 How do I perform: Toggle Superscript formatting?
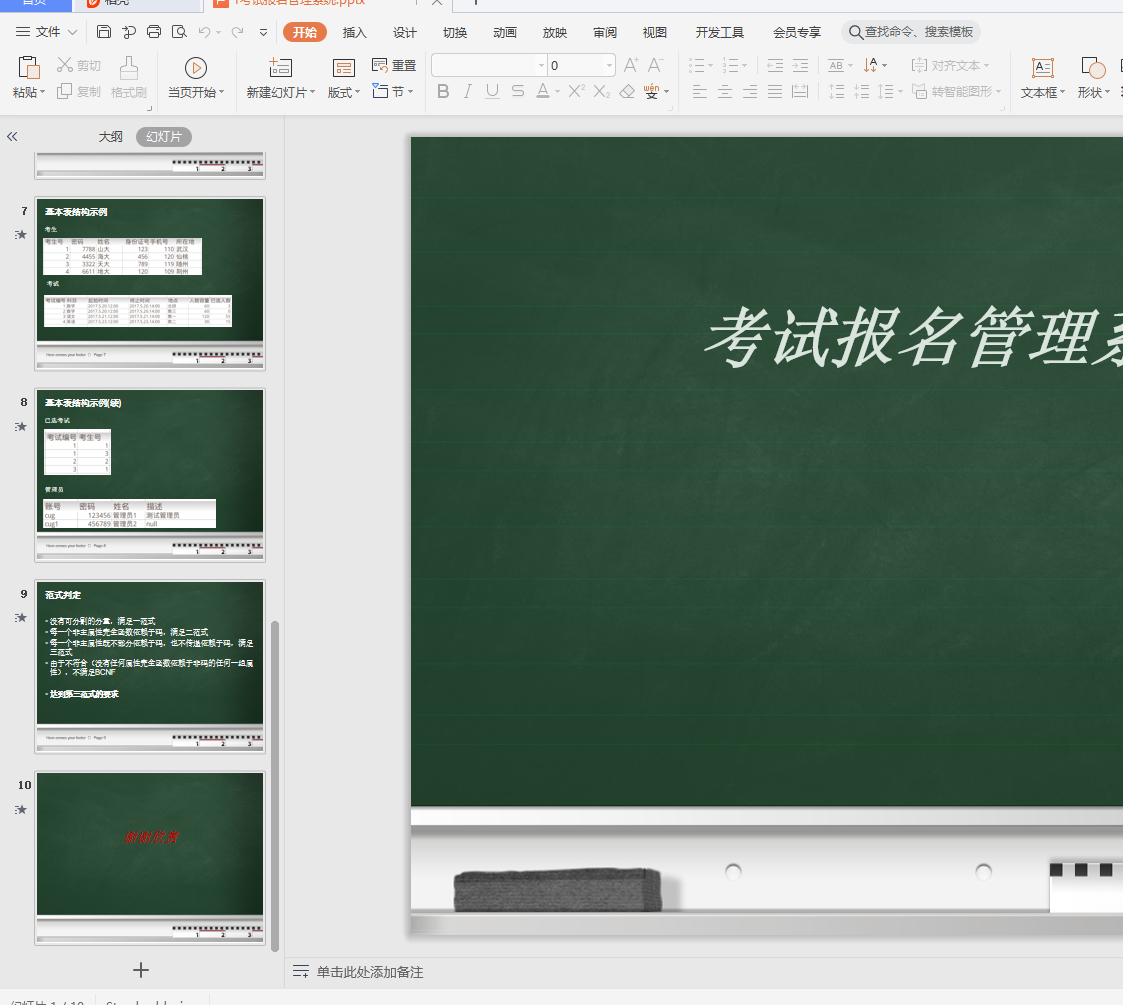pos(577,91)
